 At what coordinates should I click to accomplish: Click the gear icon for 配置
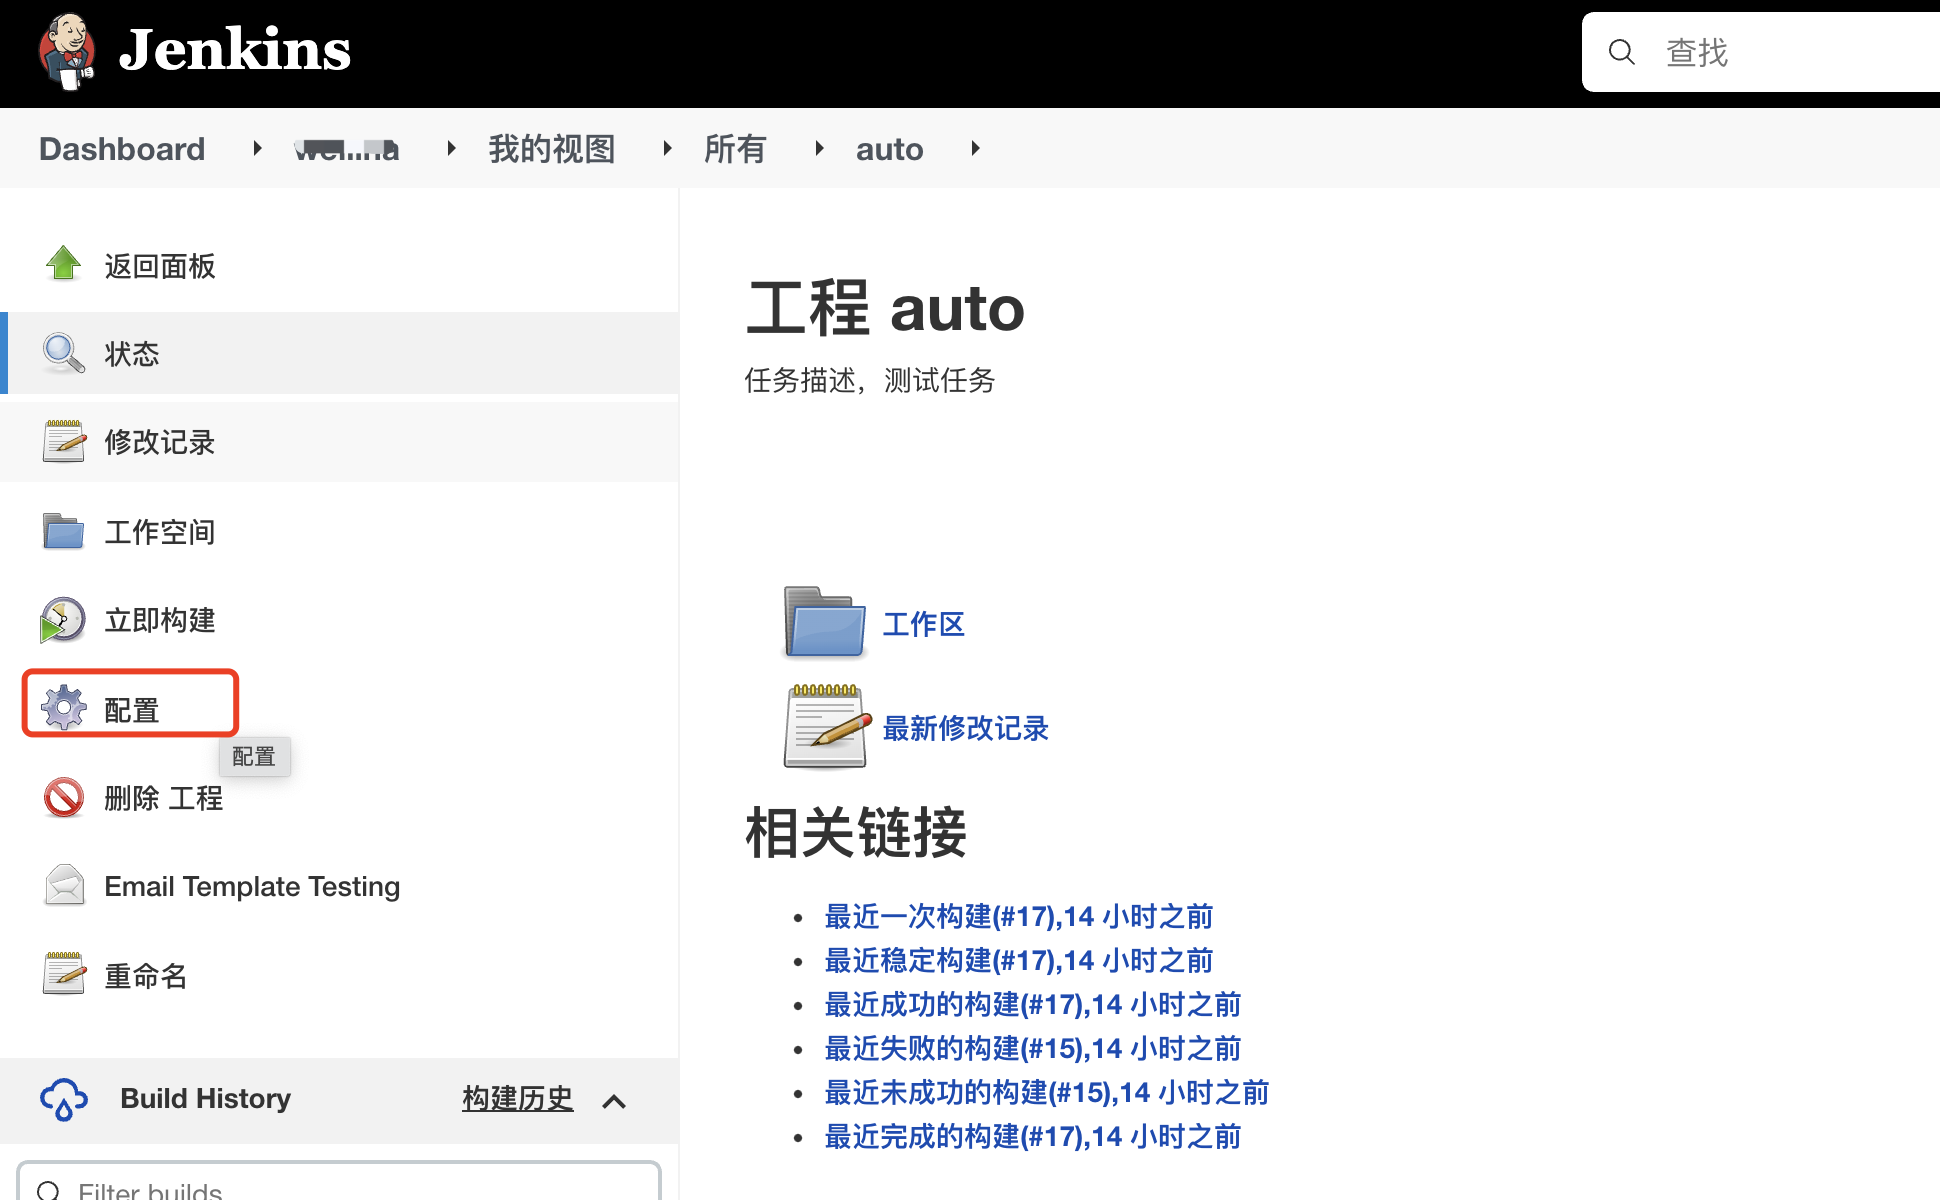pos(64,708)
